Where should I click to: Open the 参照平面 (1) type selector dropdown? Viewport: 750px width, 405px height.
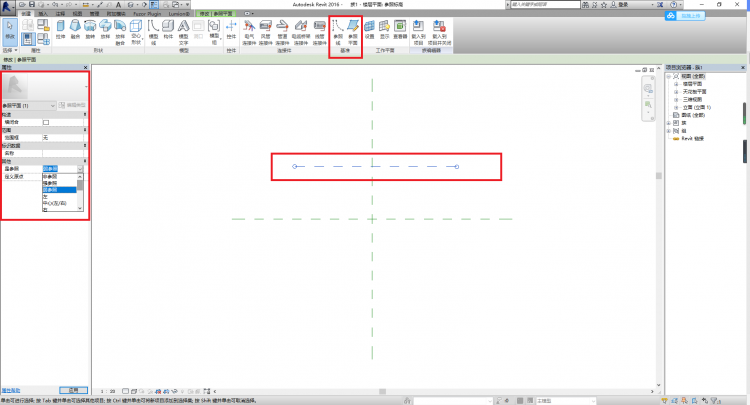pyautogui.click(x=29, y=105)
